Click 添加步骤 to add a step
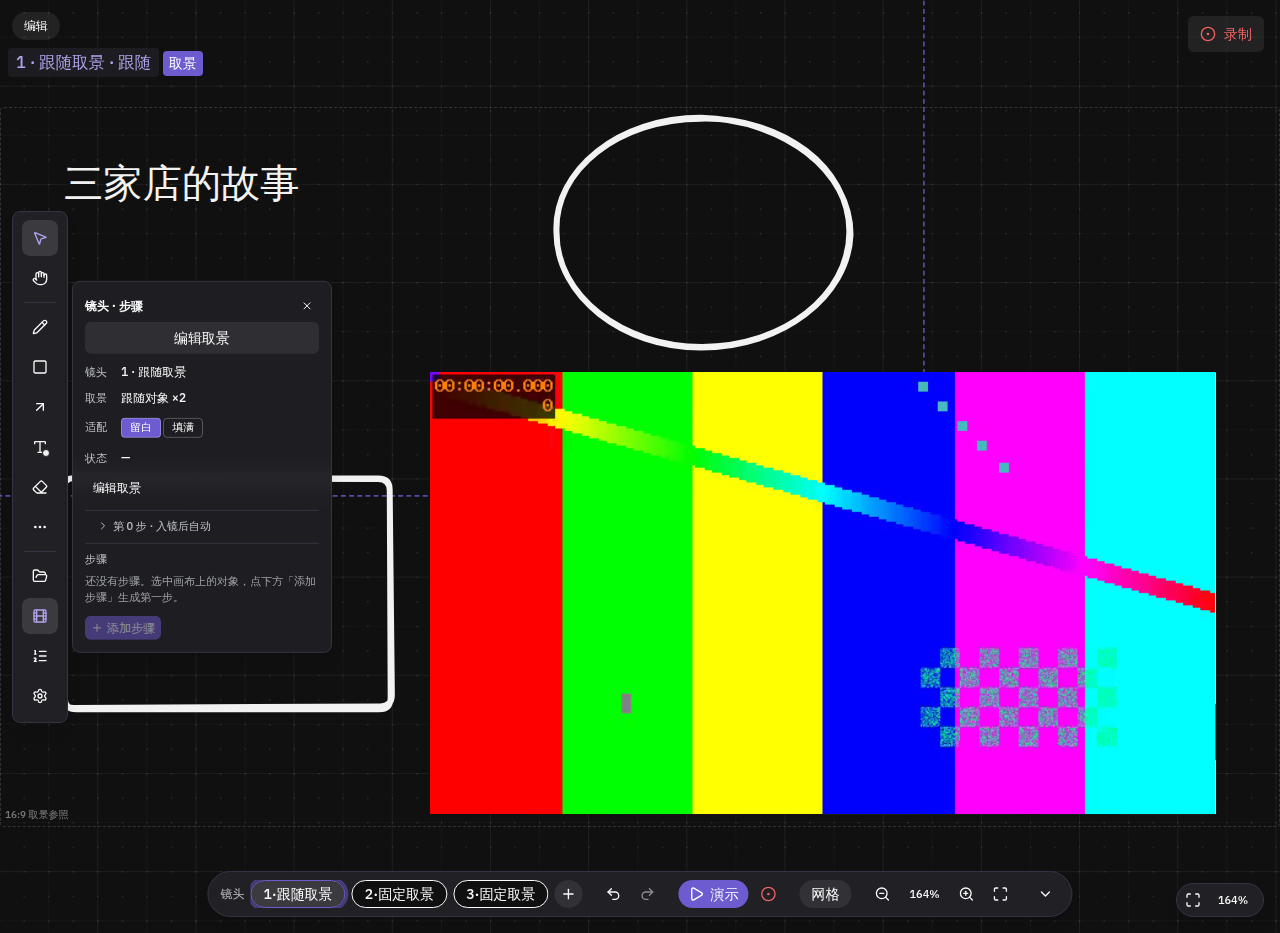 (x=123, y=628)
